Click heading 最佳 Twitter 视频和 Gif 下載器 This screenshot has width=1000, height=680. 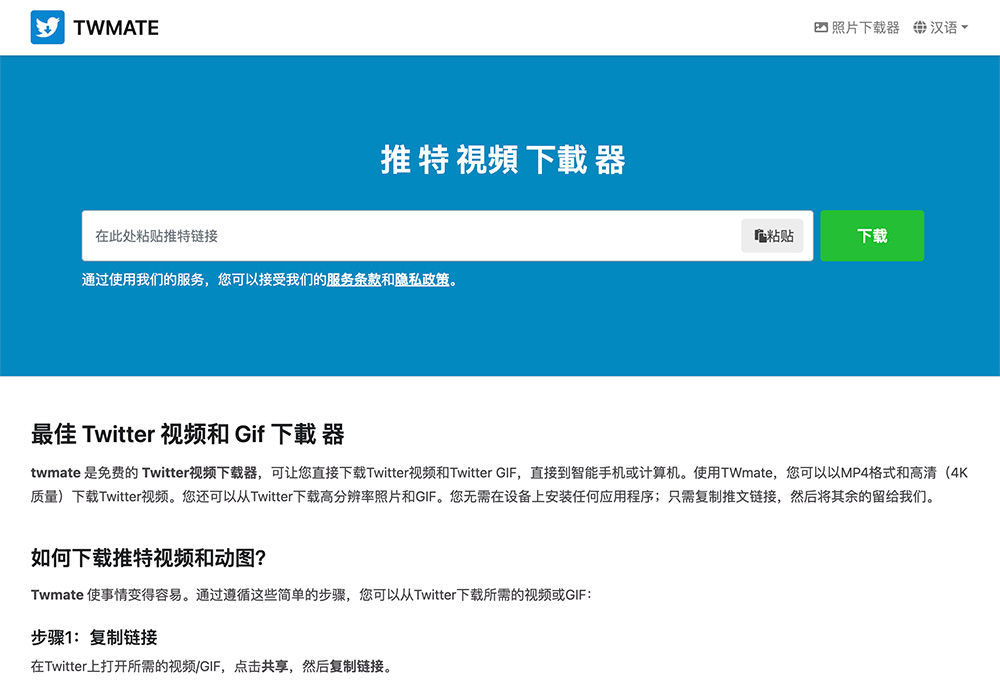(x=188, y=434)
